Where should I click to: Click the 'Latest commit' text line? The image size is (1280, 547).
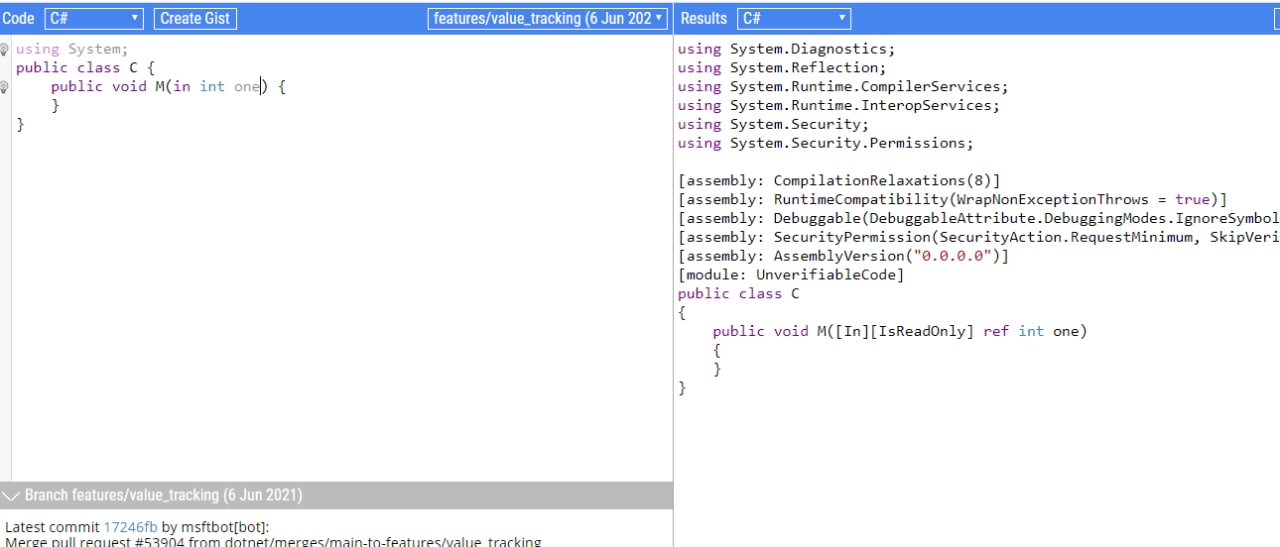[137, 527]
